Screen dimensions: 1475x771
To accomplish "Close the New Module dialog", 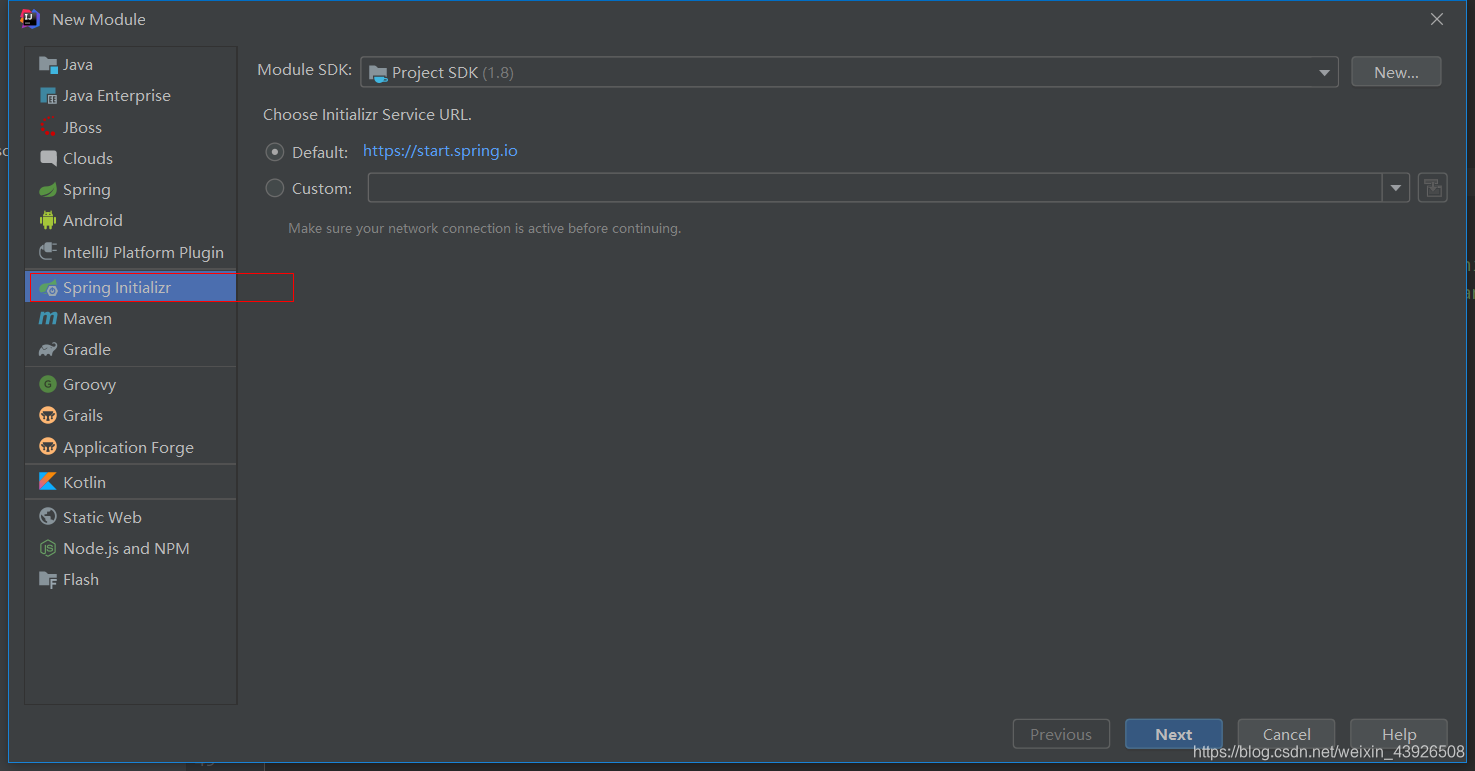I will click(1437, 19).
